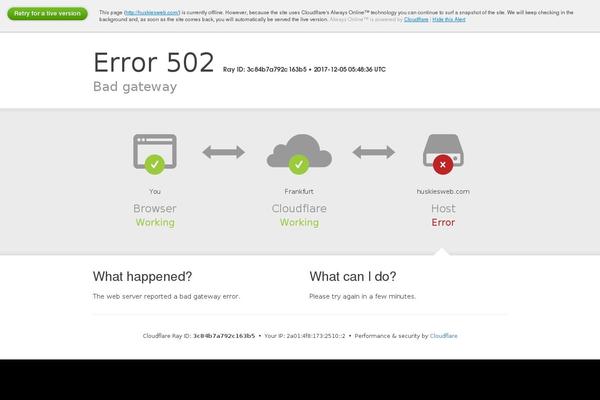
Task: Click the green checkmark on the browser icon
Action: [155, 165]
